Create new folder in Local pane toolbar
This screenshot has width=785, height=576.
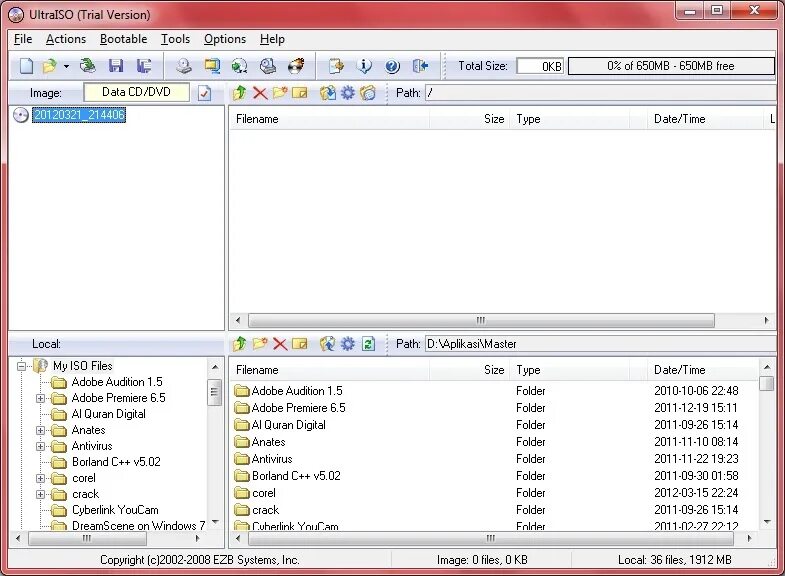point(260,344)
